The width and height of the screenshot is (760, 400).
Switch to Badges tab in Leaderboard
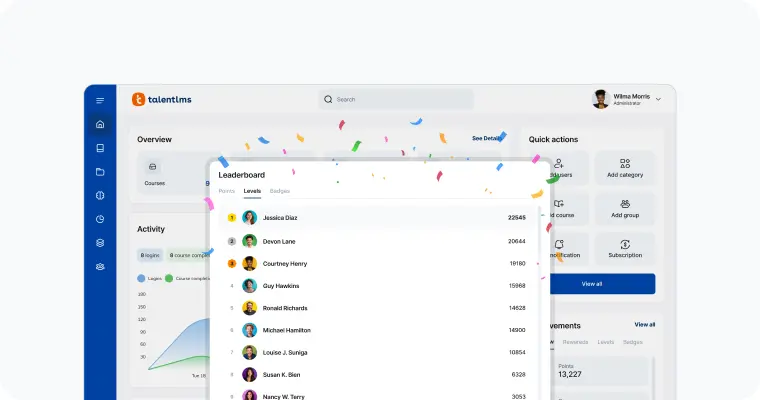tap(280, 190)
